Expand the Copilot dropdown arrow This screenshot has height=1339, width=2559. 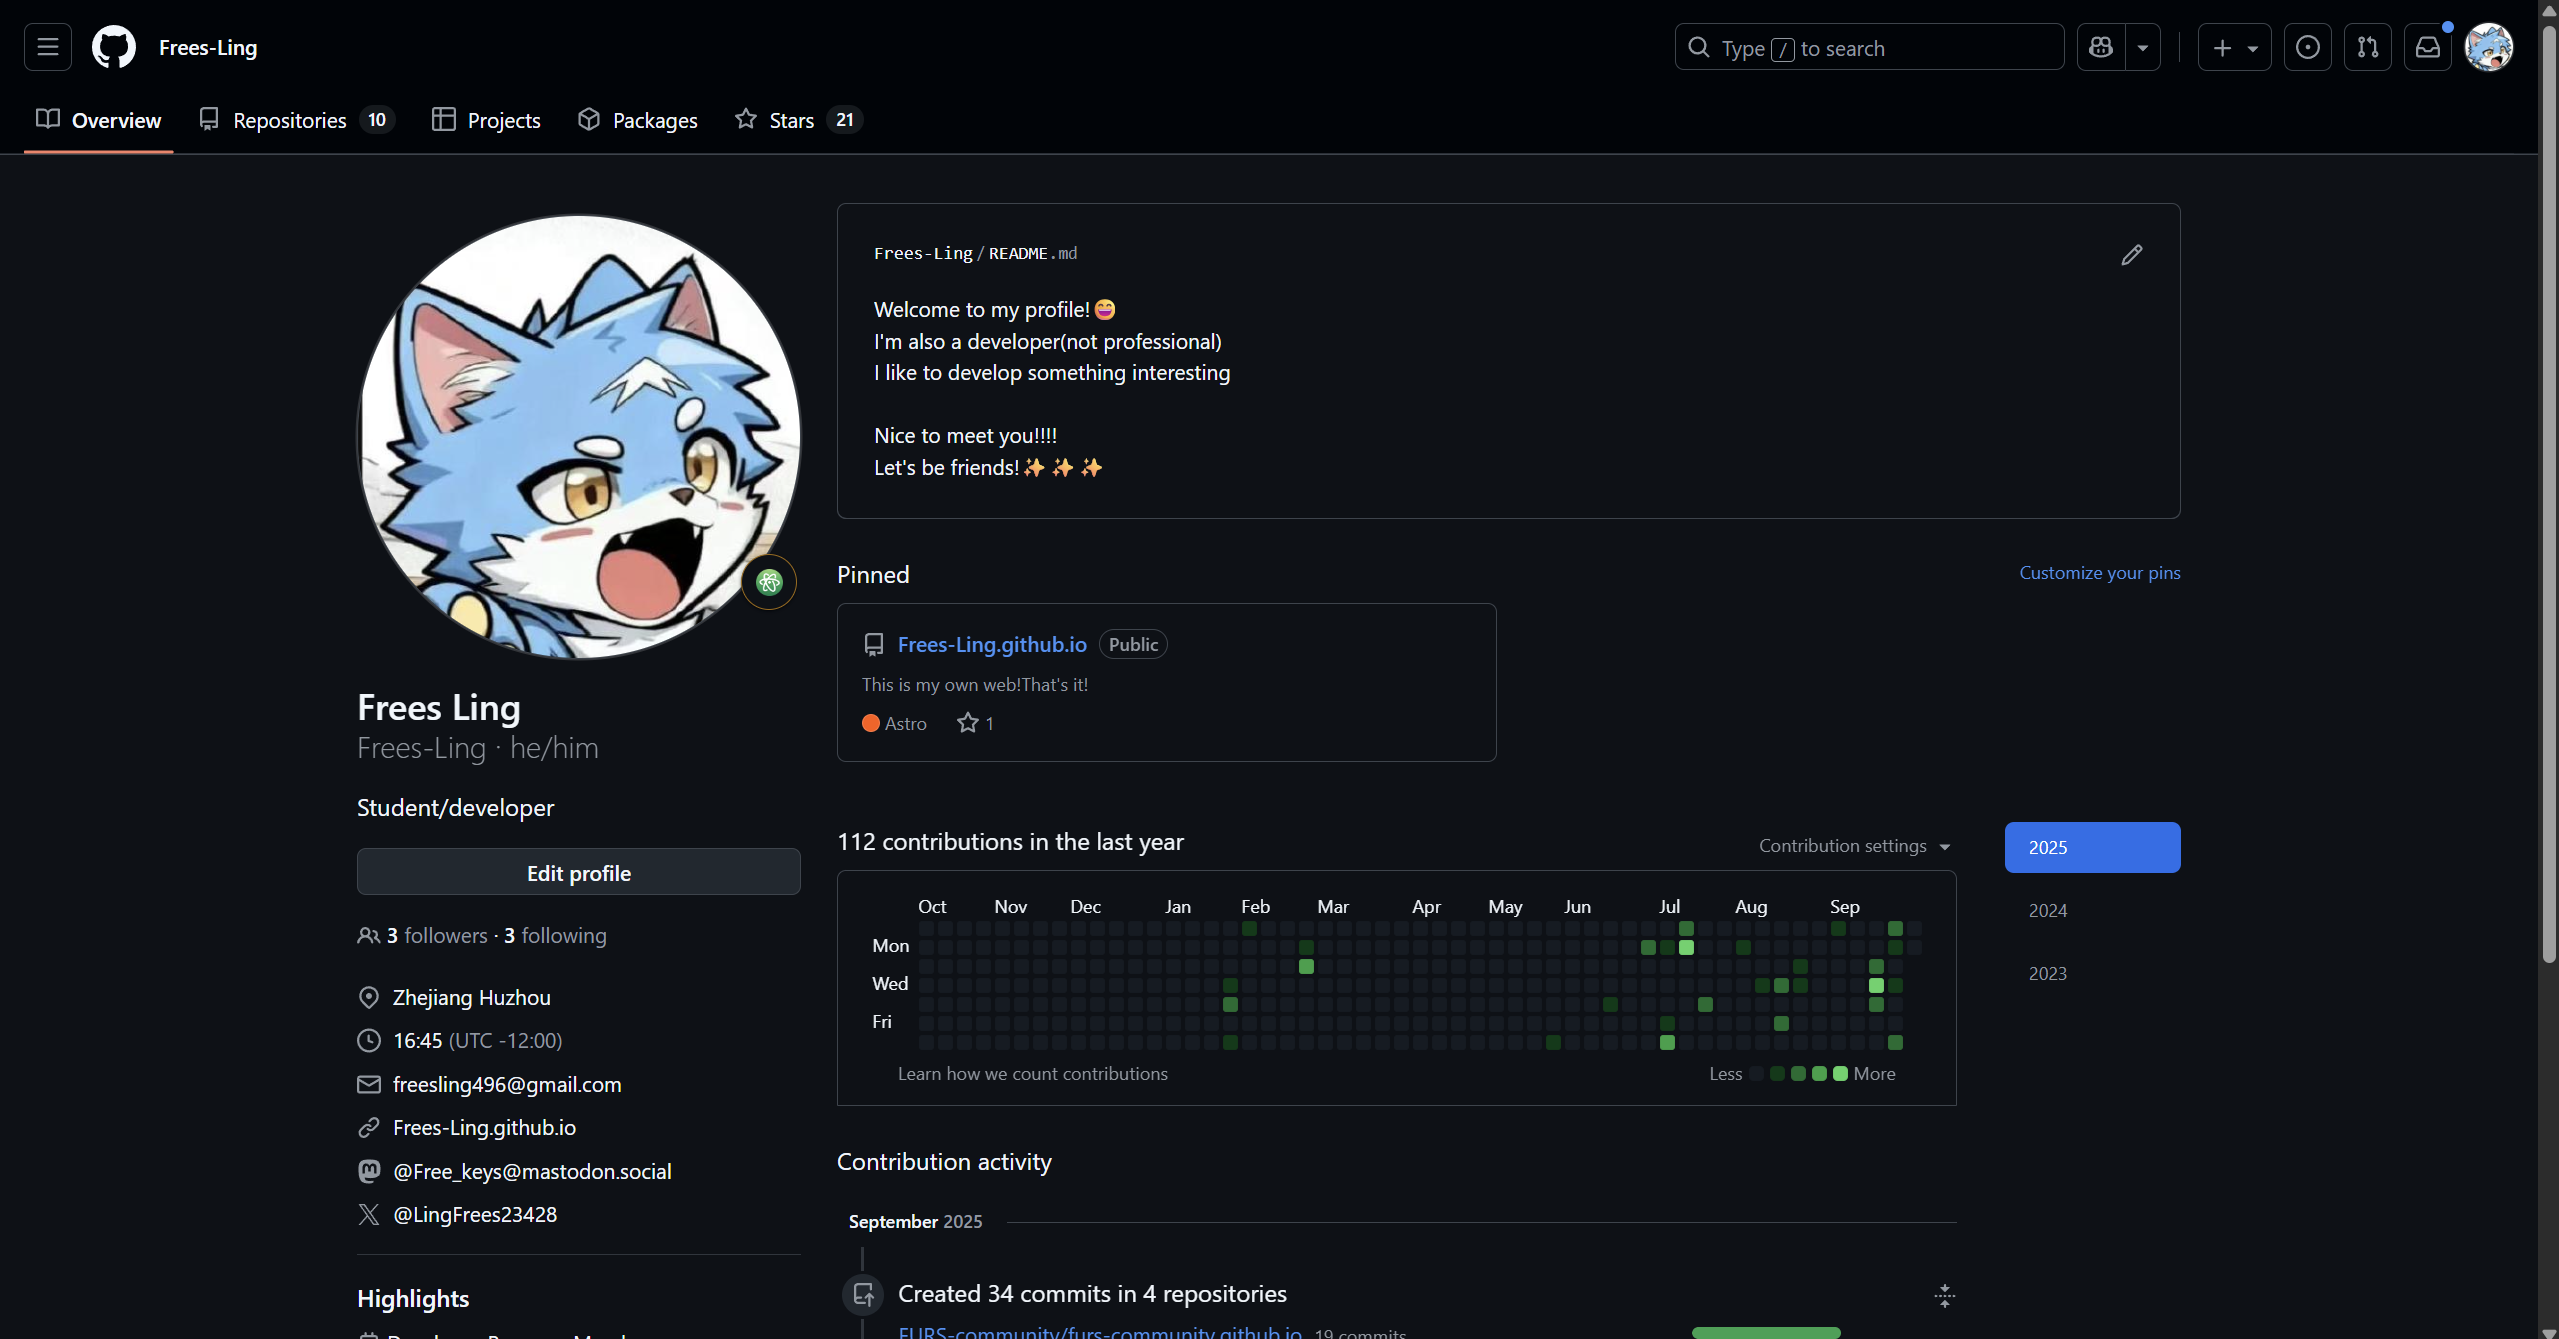coord(2142,47)
